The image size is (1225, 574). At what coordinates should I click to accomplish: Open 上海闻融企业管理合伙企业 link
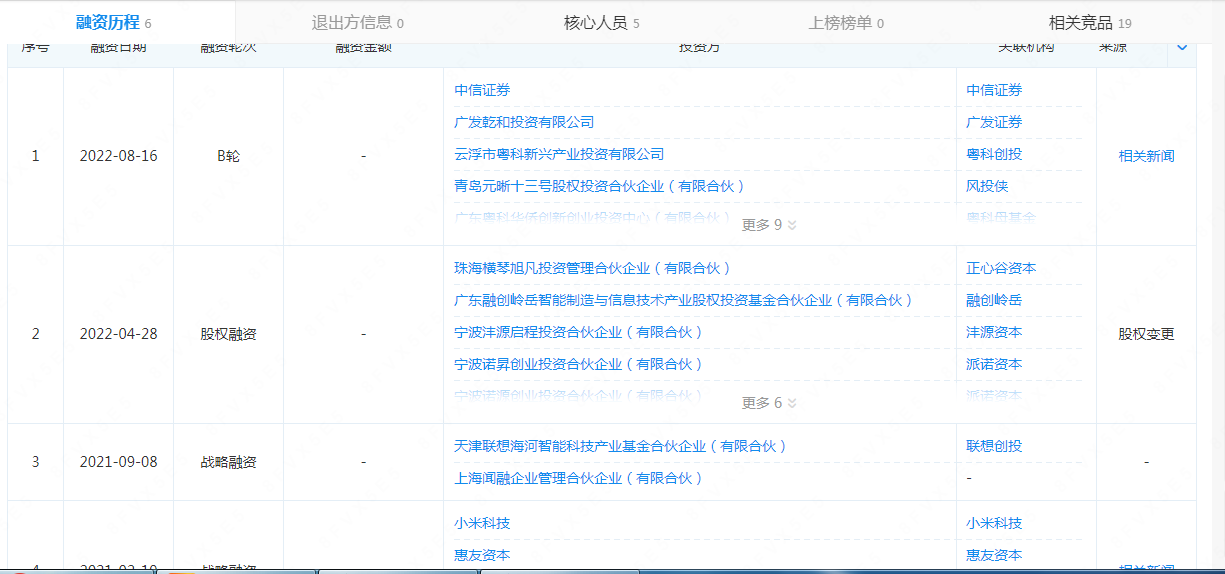pos(578,478)
